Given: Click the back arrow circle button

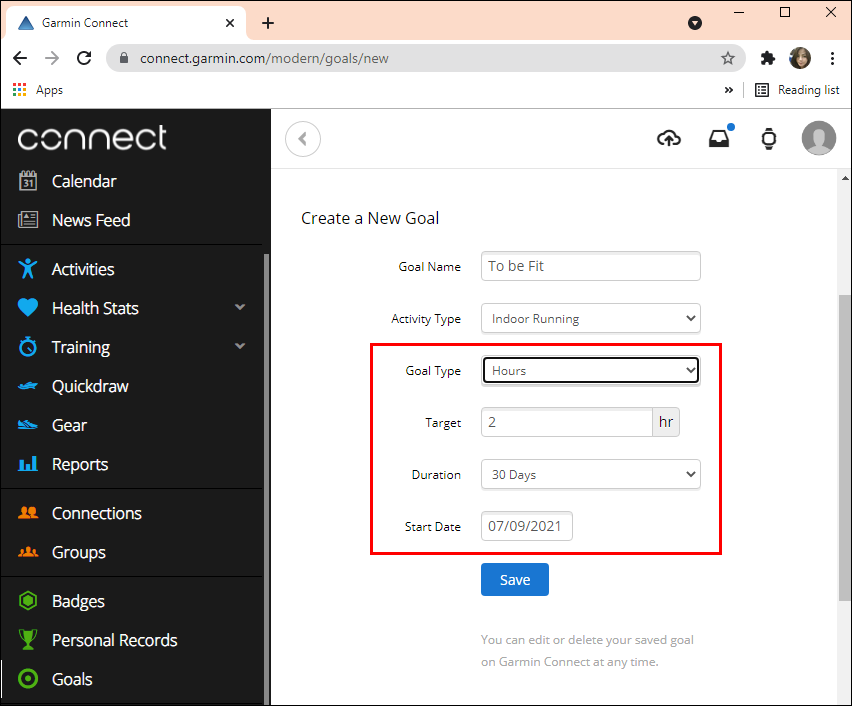Looking at the screenshot, I should pos(303,139).
